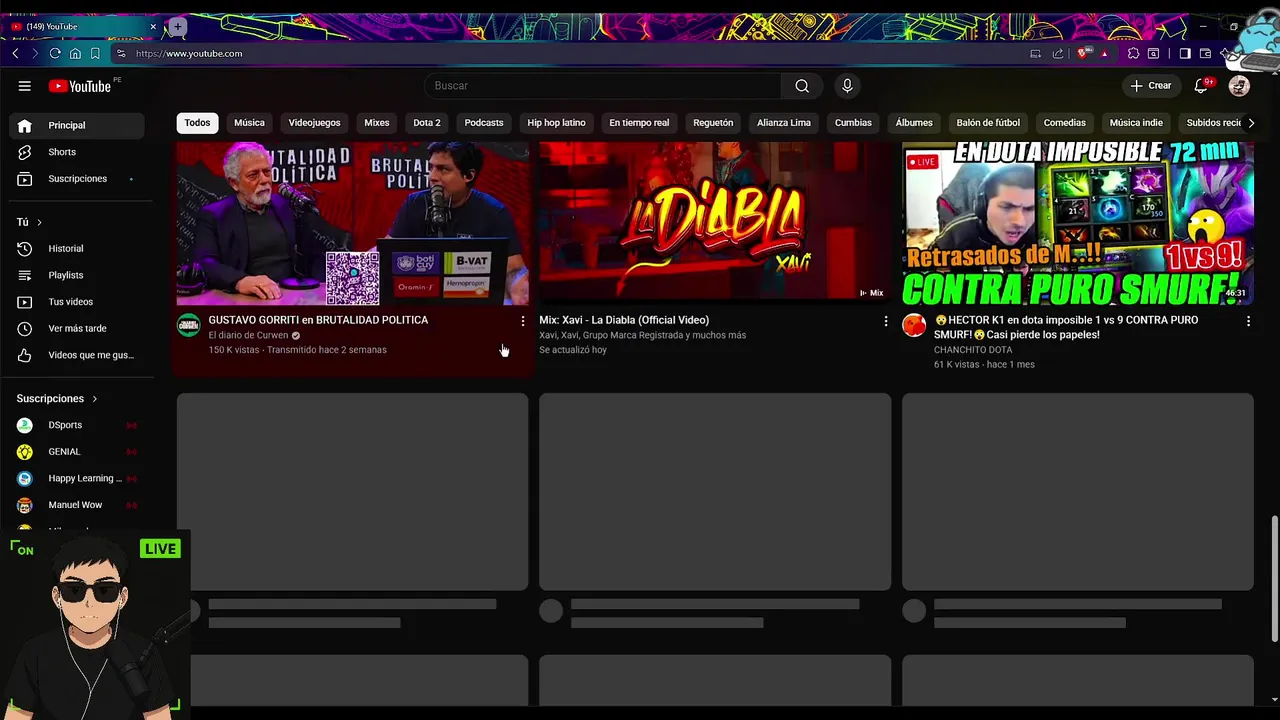Open options for Gustavo Gorriti video

point(522,321)
